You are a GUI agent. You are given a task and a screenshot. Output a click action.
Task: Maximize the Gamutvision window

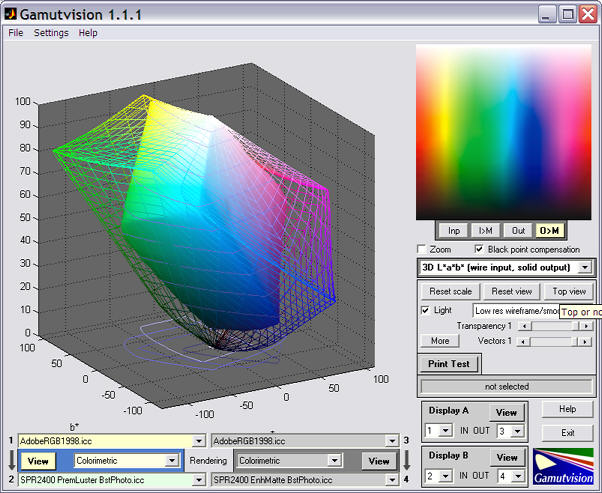click(x=567, y=15)
